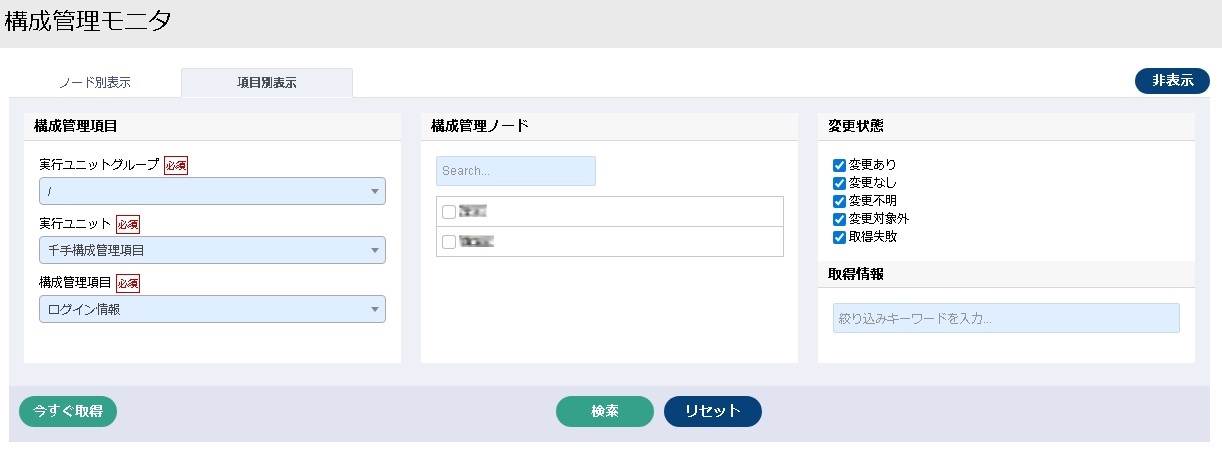The width and height of the screenshot is (1222, 452).
Task: Check the first node checkbox in list
Action: click(x=449, y=212)
